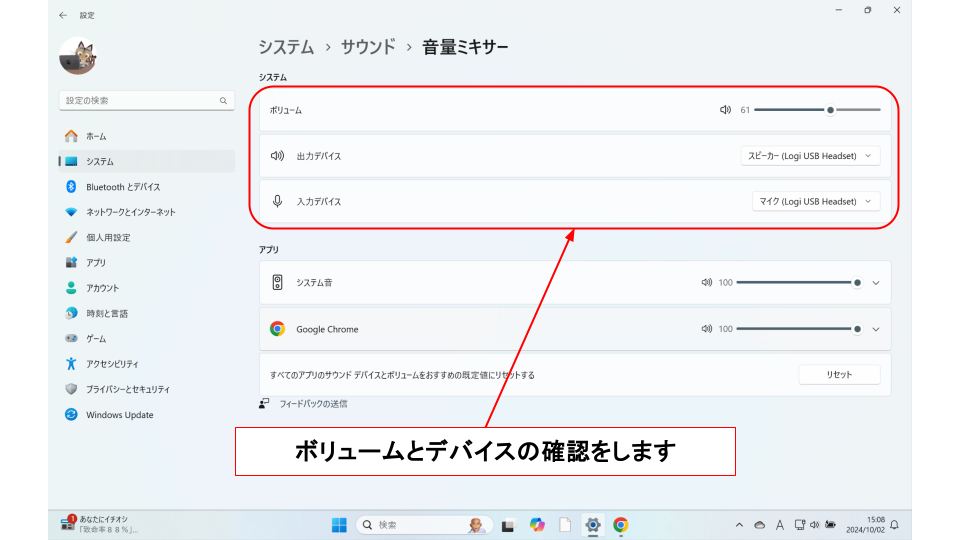Mute Google Chrome's volume speaker icon
Image resolution: width=960 pixels, height=540 pixels.
(x=707, y=329)
